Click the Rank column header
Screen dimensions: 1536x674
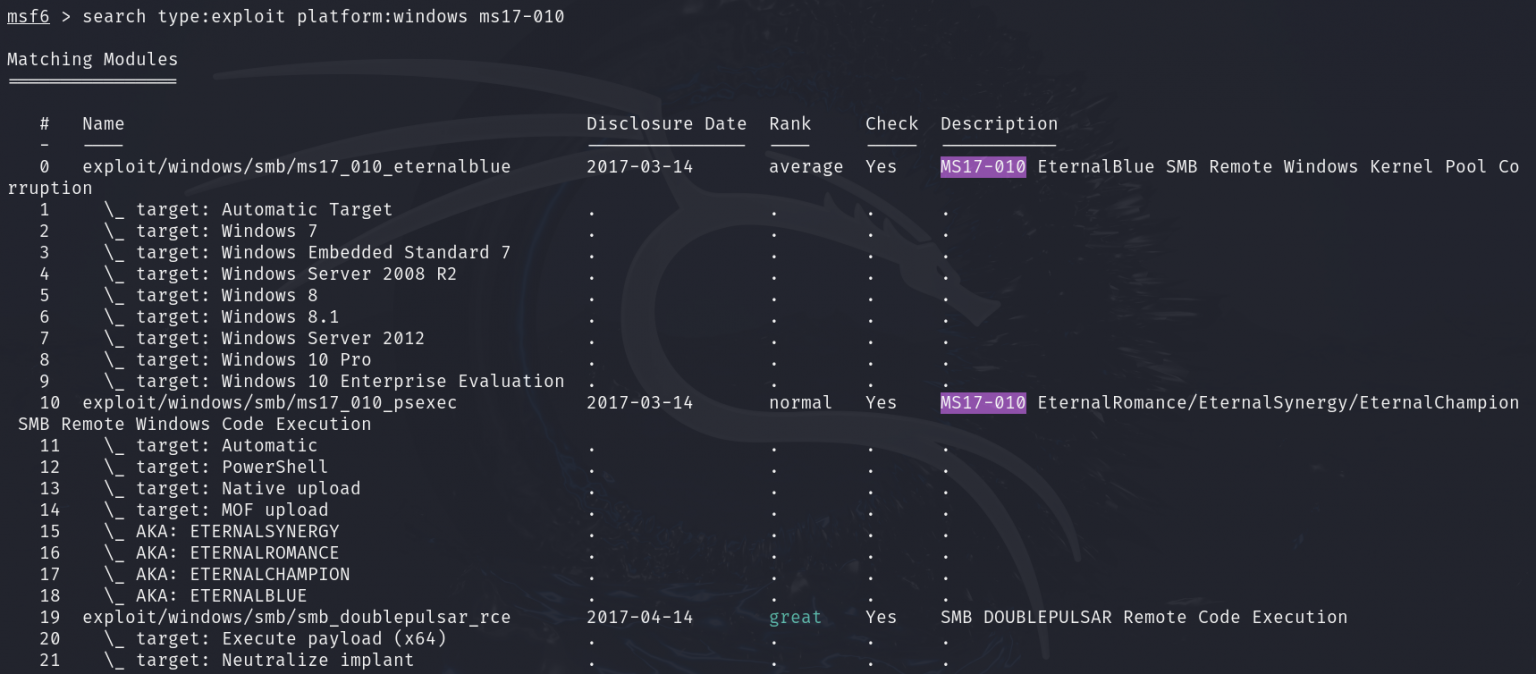[x=790, y=123]
